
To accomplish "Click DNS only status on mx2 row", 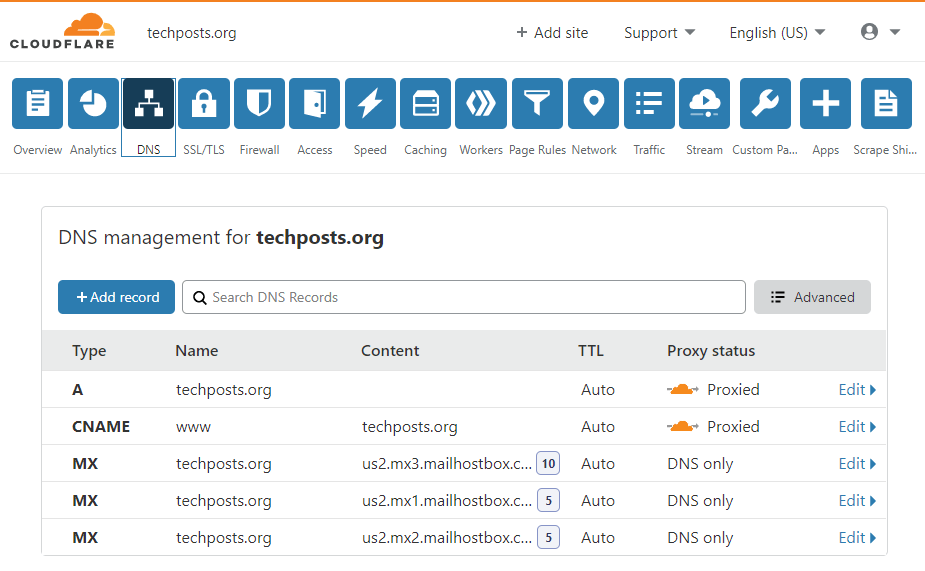I will coord(700,538).
